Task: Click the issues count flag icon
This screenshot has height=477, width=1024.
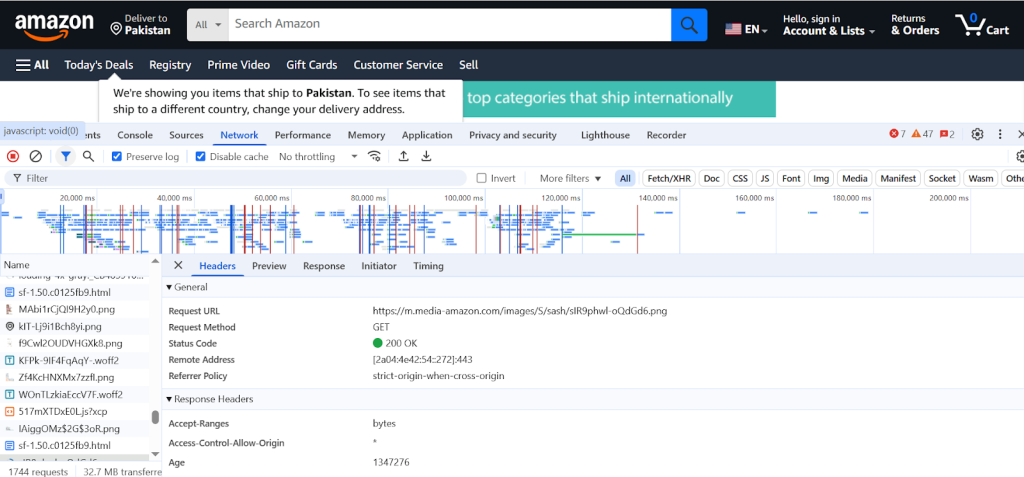Action: (x=944, y=134)
